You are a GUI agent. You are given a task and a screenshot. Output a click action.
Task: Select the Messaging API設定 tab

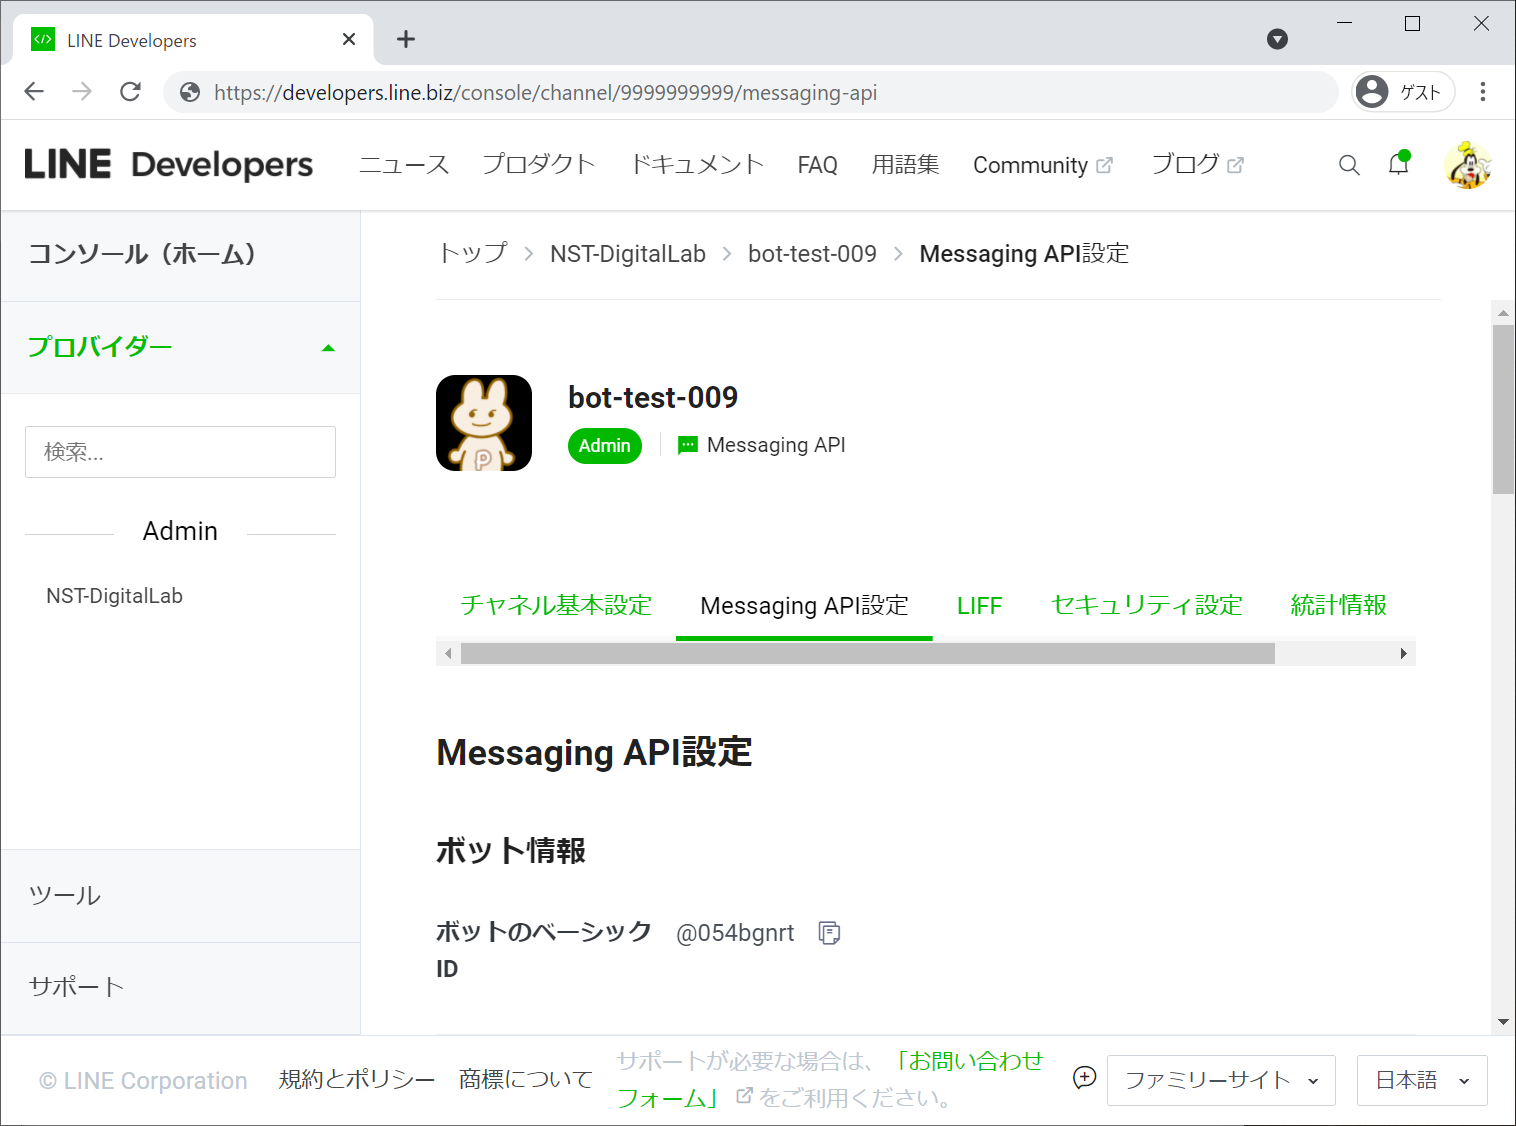pyautogui.click(x=804, y=605)
